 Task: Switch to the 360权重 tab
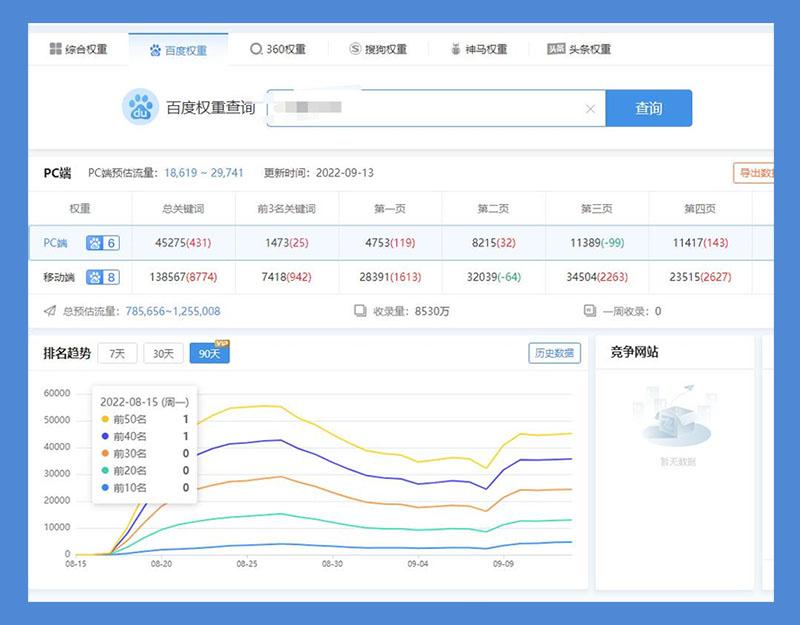pos(278,49)
